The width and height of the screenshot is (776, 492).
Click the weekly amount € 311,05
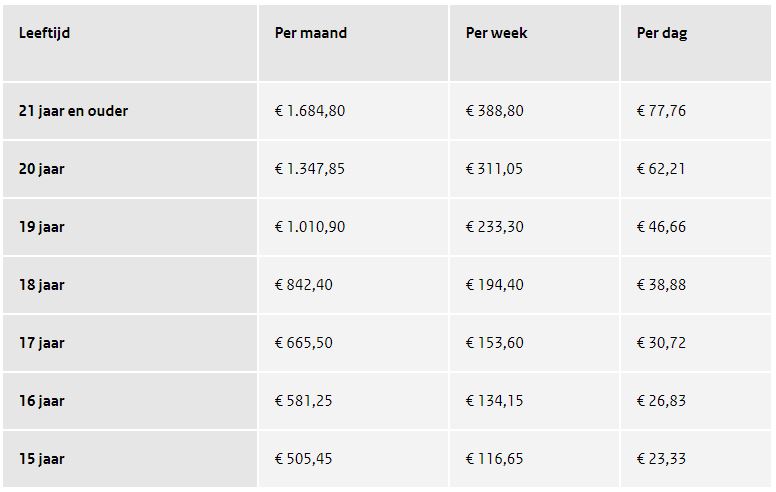pyautogui.click(x=494, y=169)
